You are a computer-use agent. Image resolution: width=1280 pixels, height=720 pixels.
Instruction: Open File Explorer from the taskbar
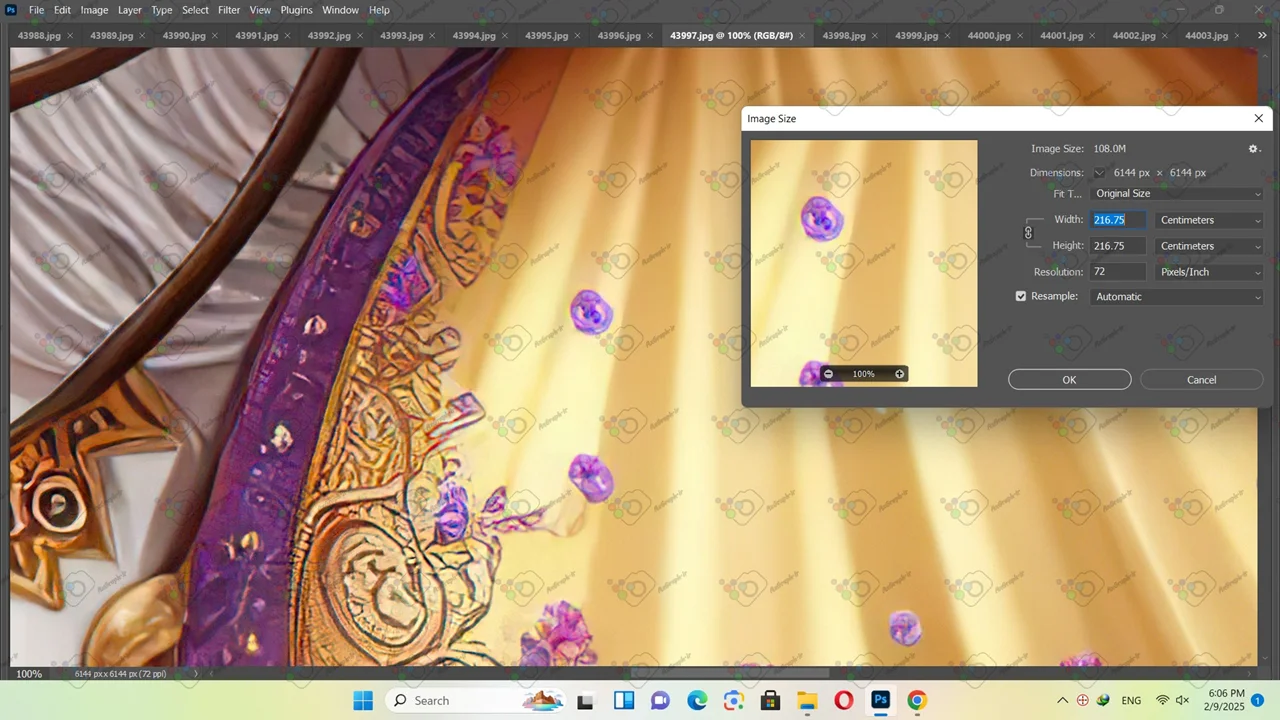[807, 700]
